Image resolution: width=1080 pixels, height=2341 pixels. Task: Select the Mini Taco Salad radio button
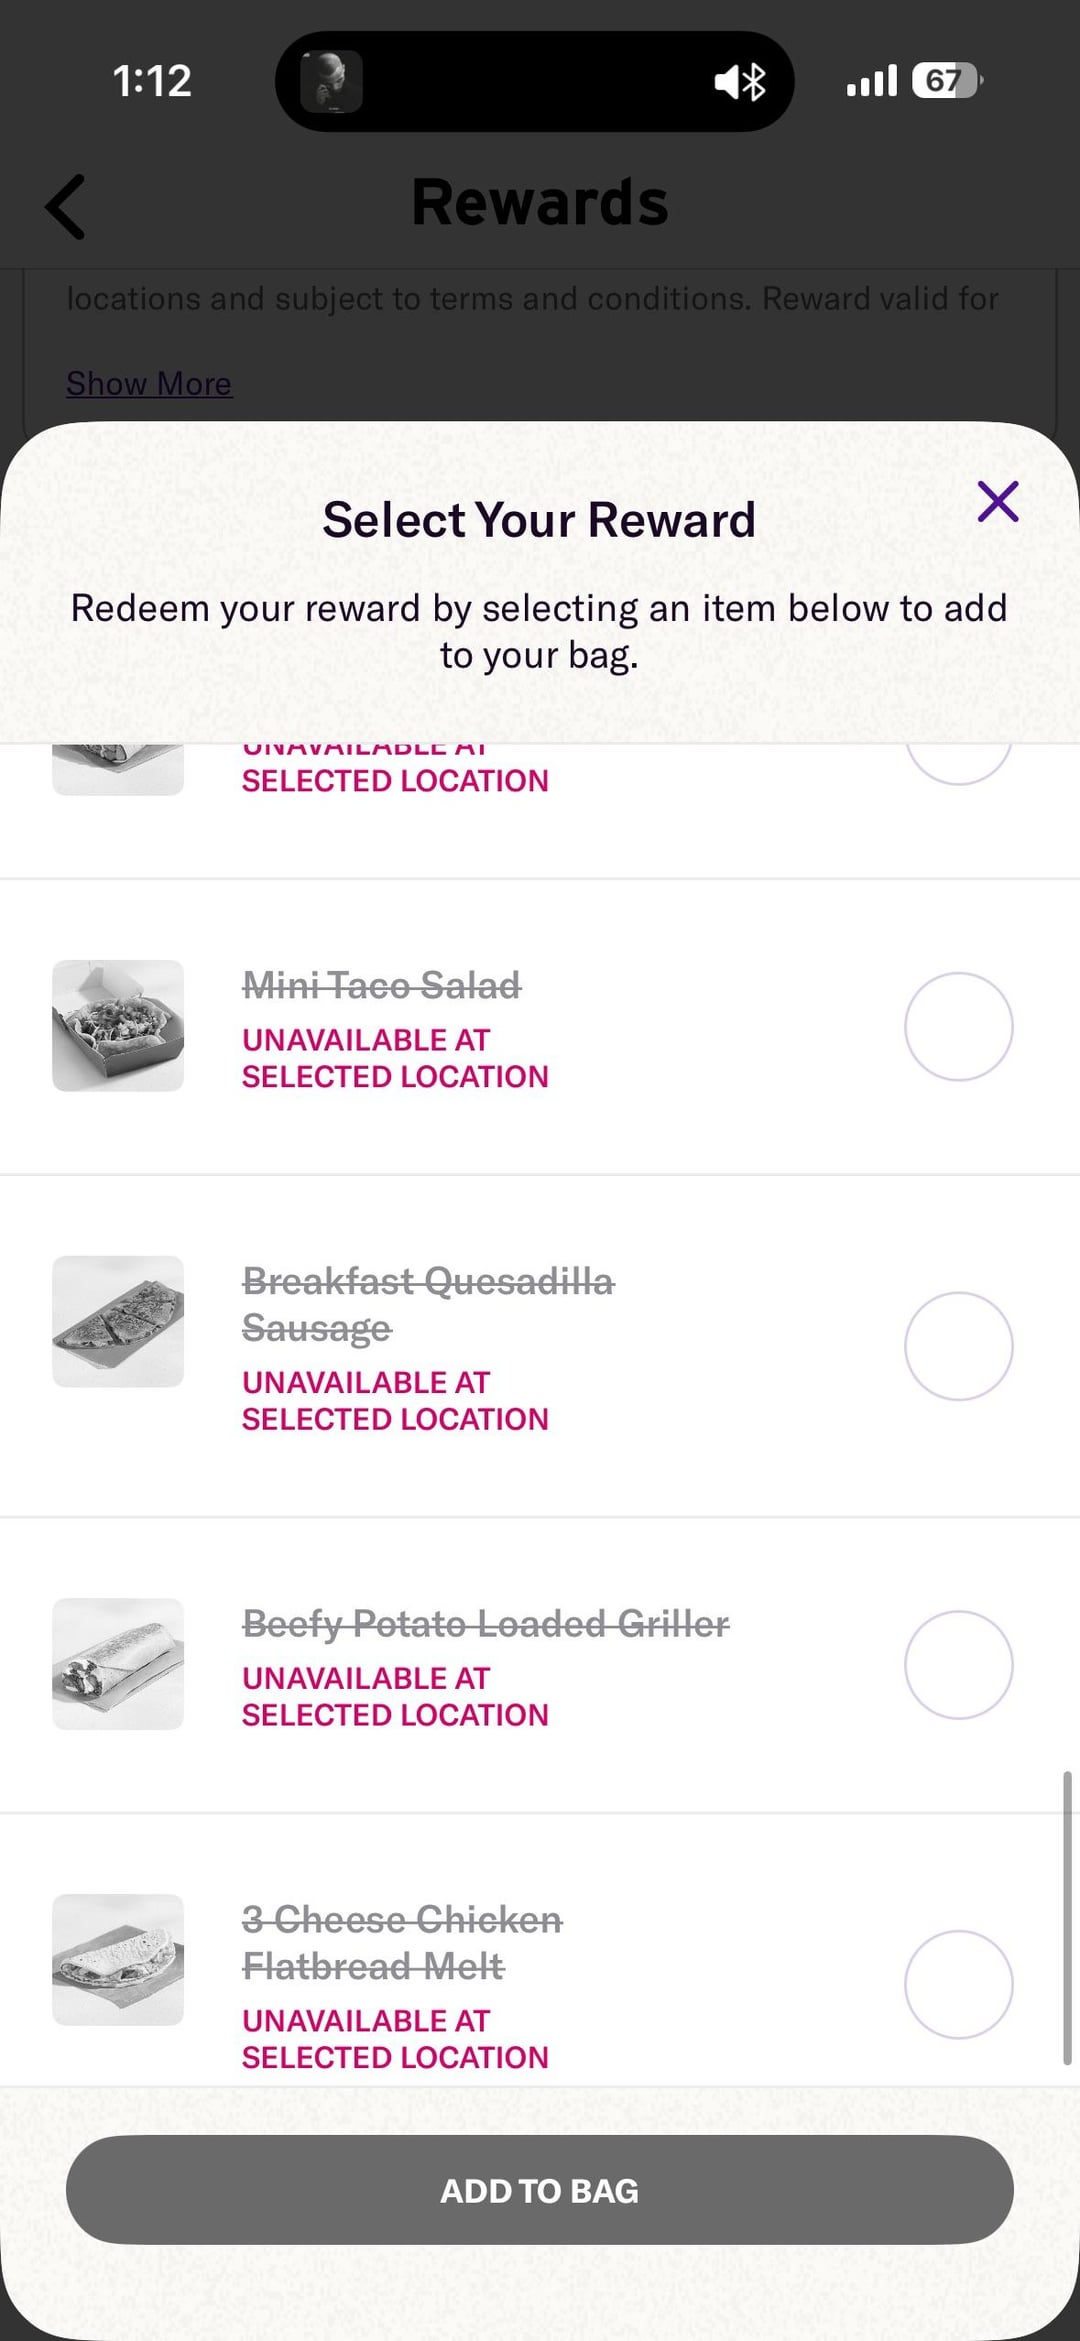pyautogui.click(x=958, y=1026)
